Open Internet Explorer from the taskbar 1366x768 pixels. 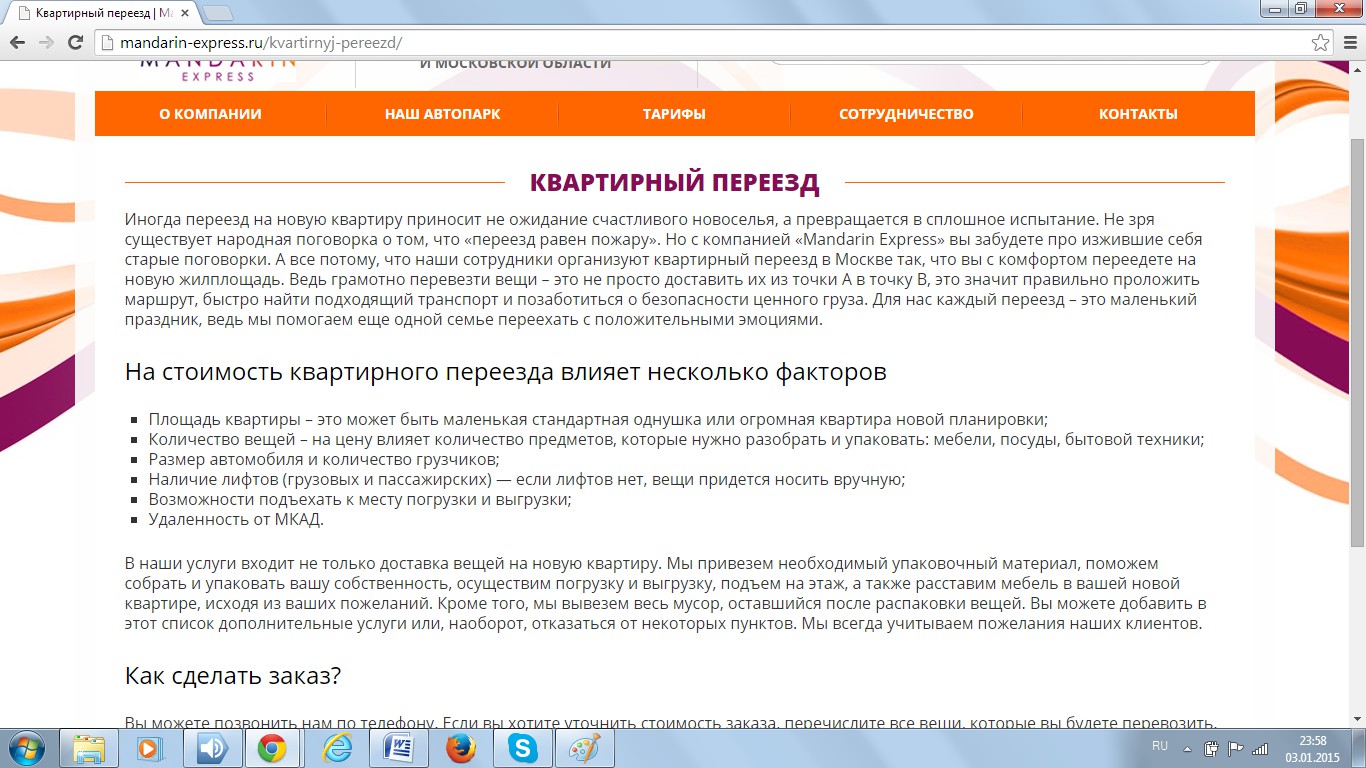[335, 748]
